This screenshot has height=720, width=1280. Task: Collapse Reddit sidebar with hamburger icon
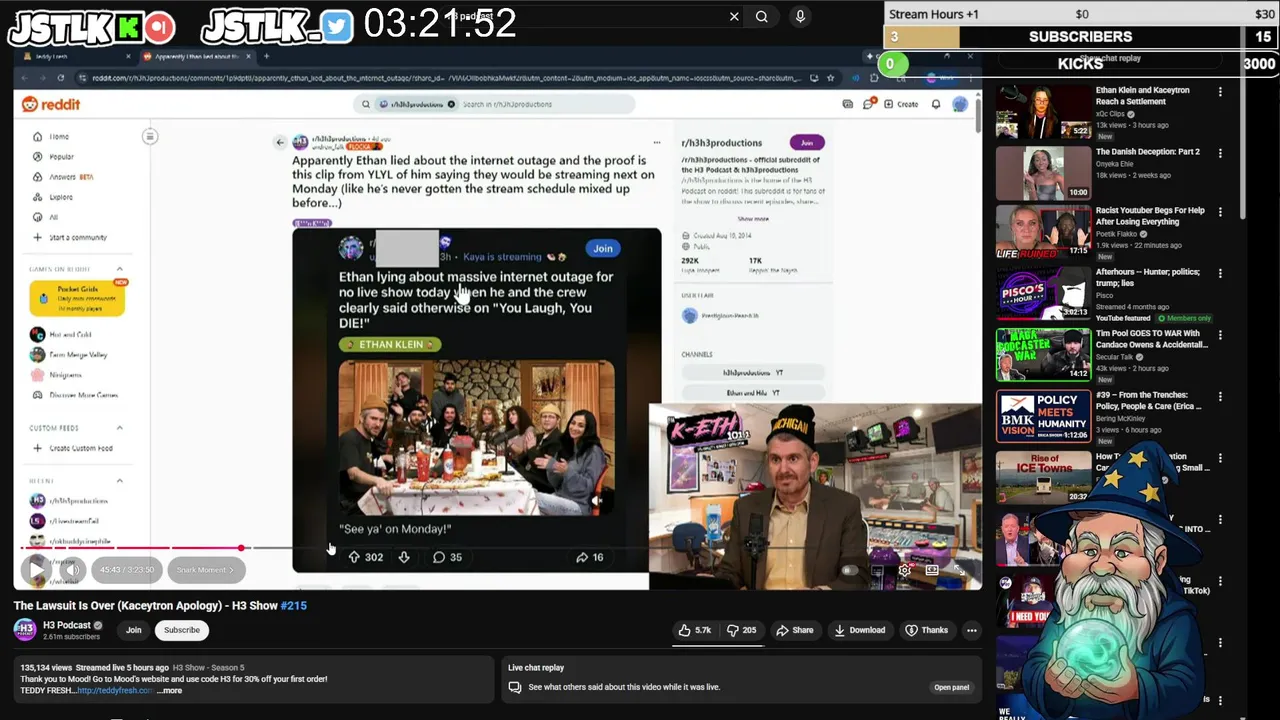[150, 136]
